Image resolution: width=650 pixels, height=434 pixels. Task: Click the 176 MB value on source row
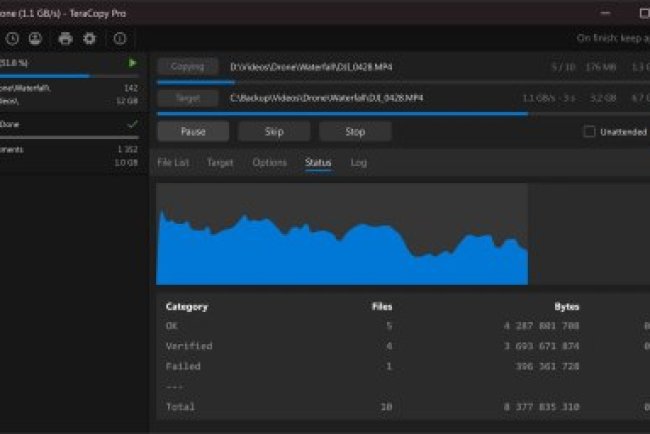pyautogui.click(x=601, y=67)
